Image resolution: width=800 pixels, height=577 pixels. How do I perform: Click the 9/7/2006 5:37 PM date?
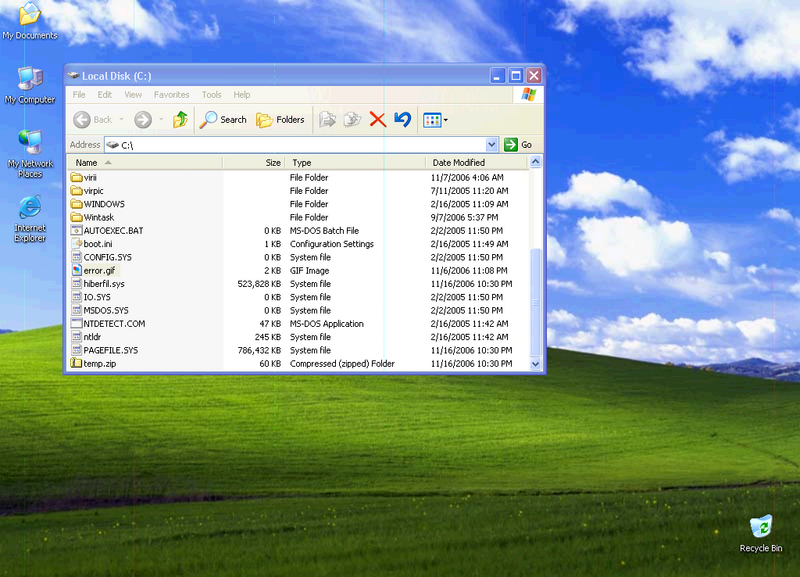click(x=464, y=217)
